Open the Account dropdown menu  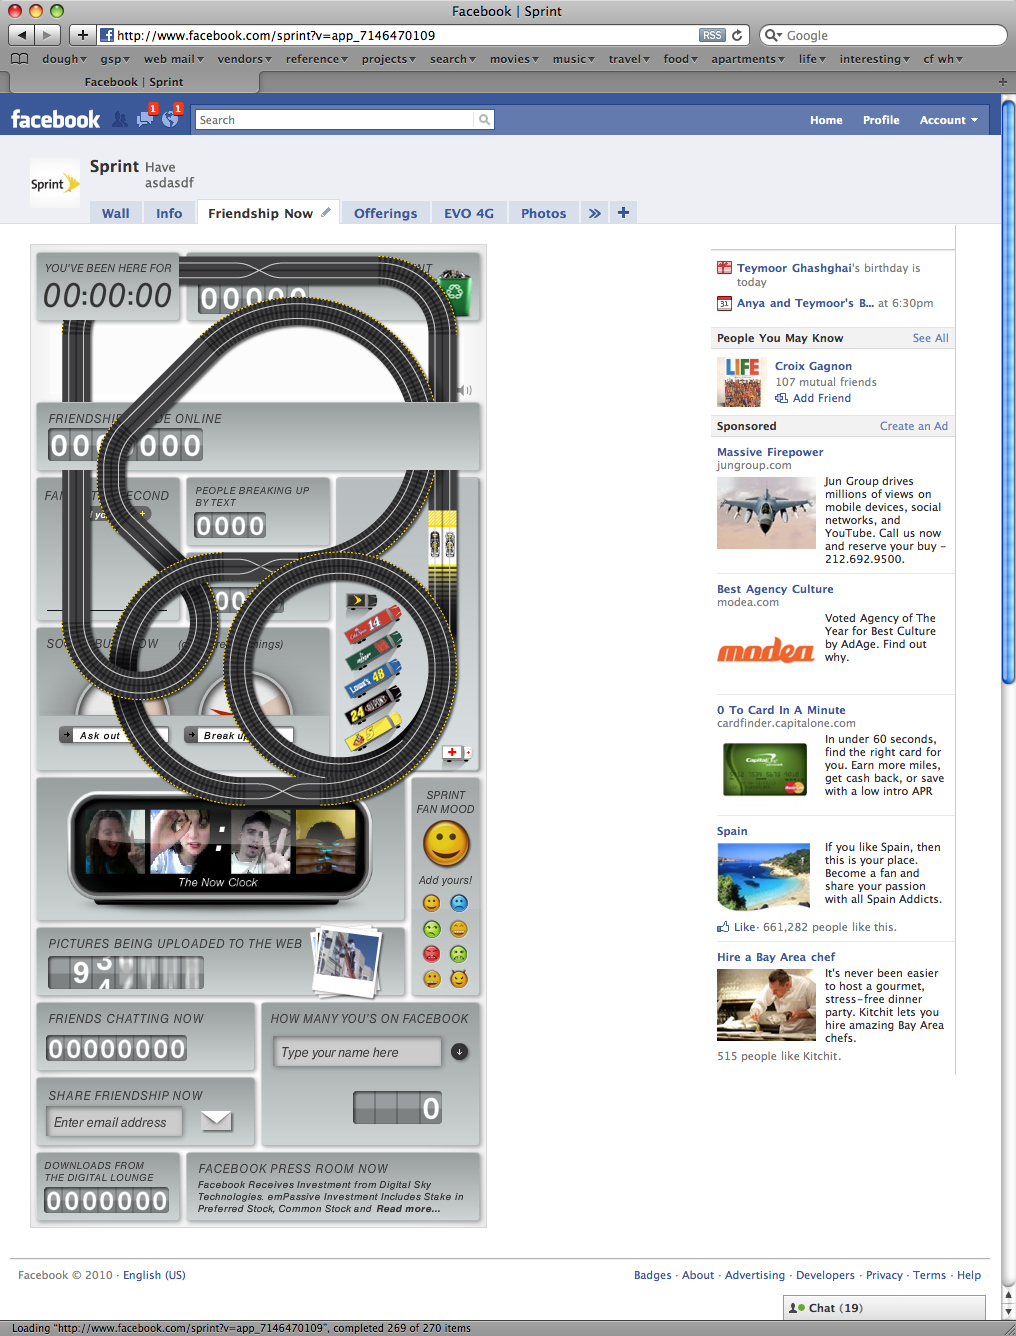pyautogui.click(x=949, y=120)
